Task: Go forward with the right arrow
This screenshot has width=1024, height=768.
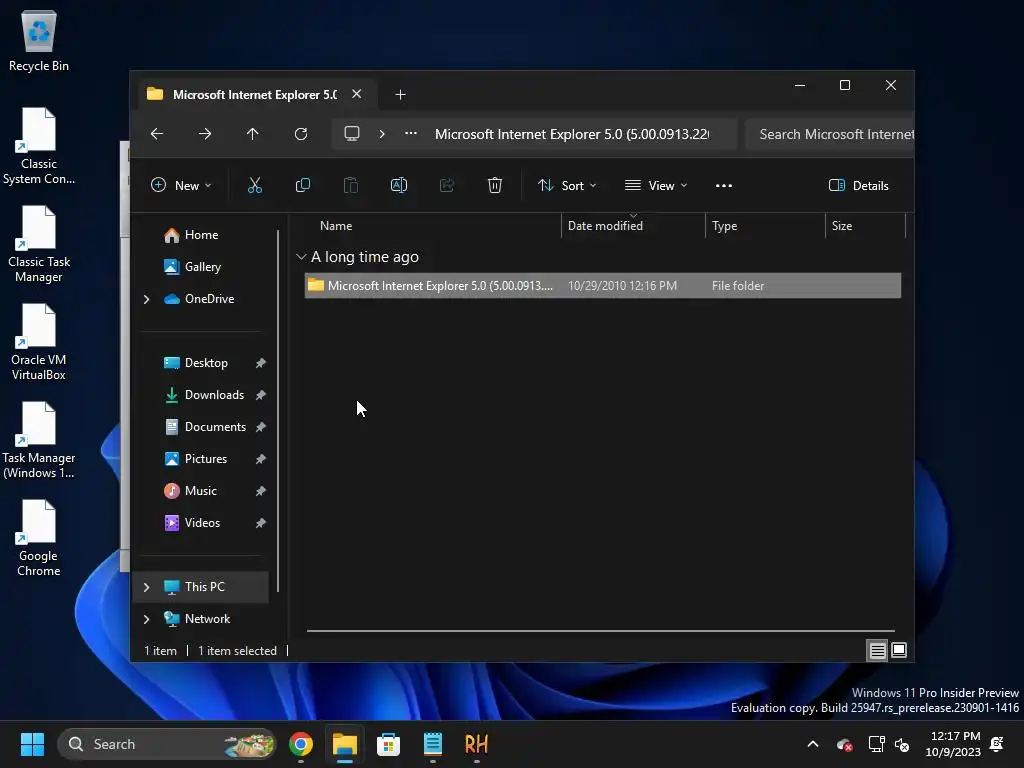Action: tap(204, 134)
